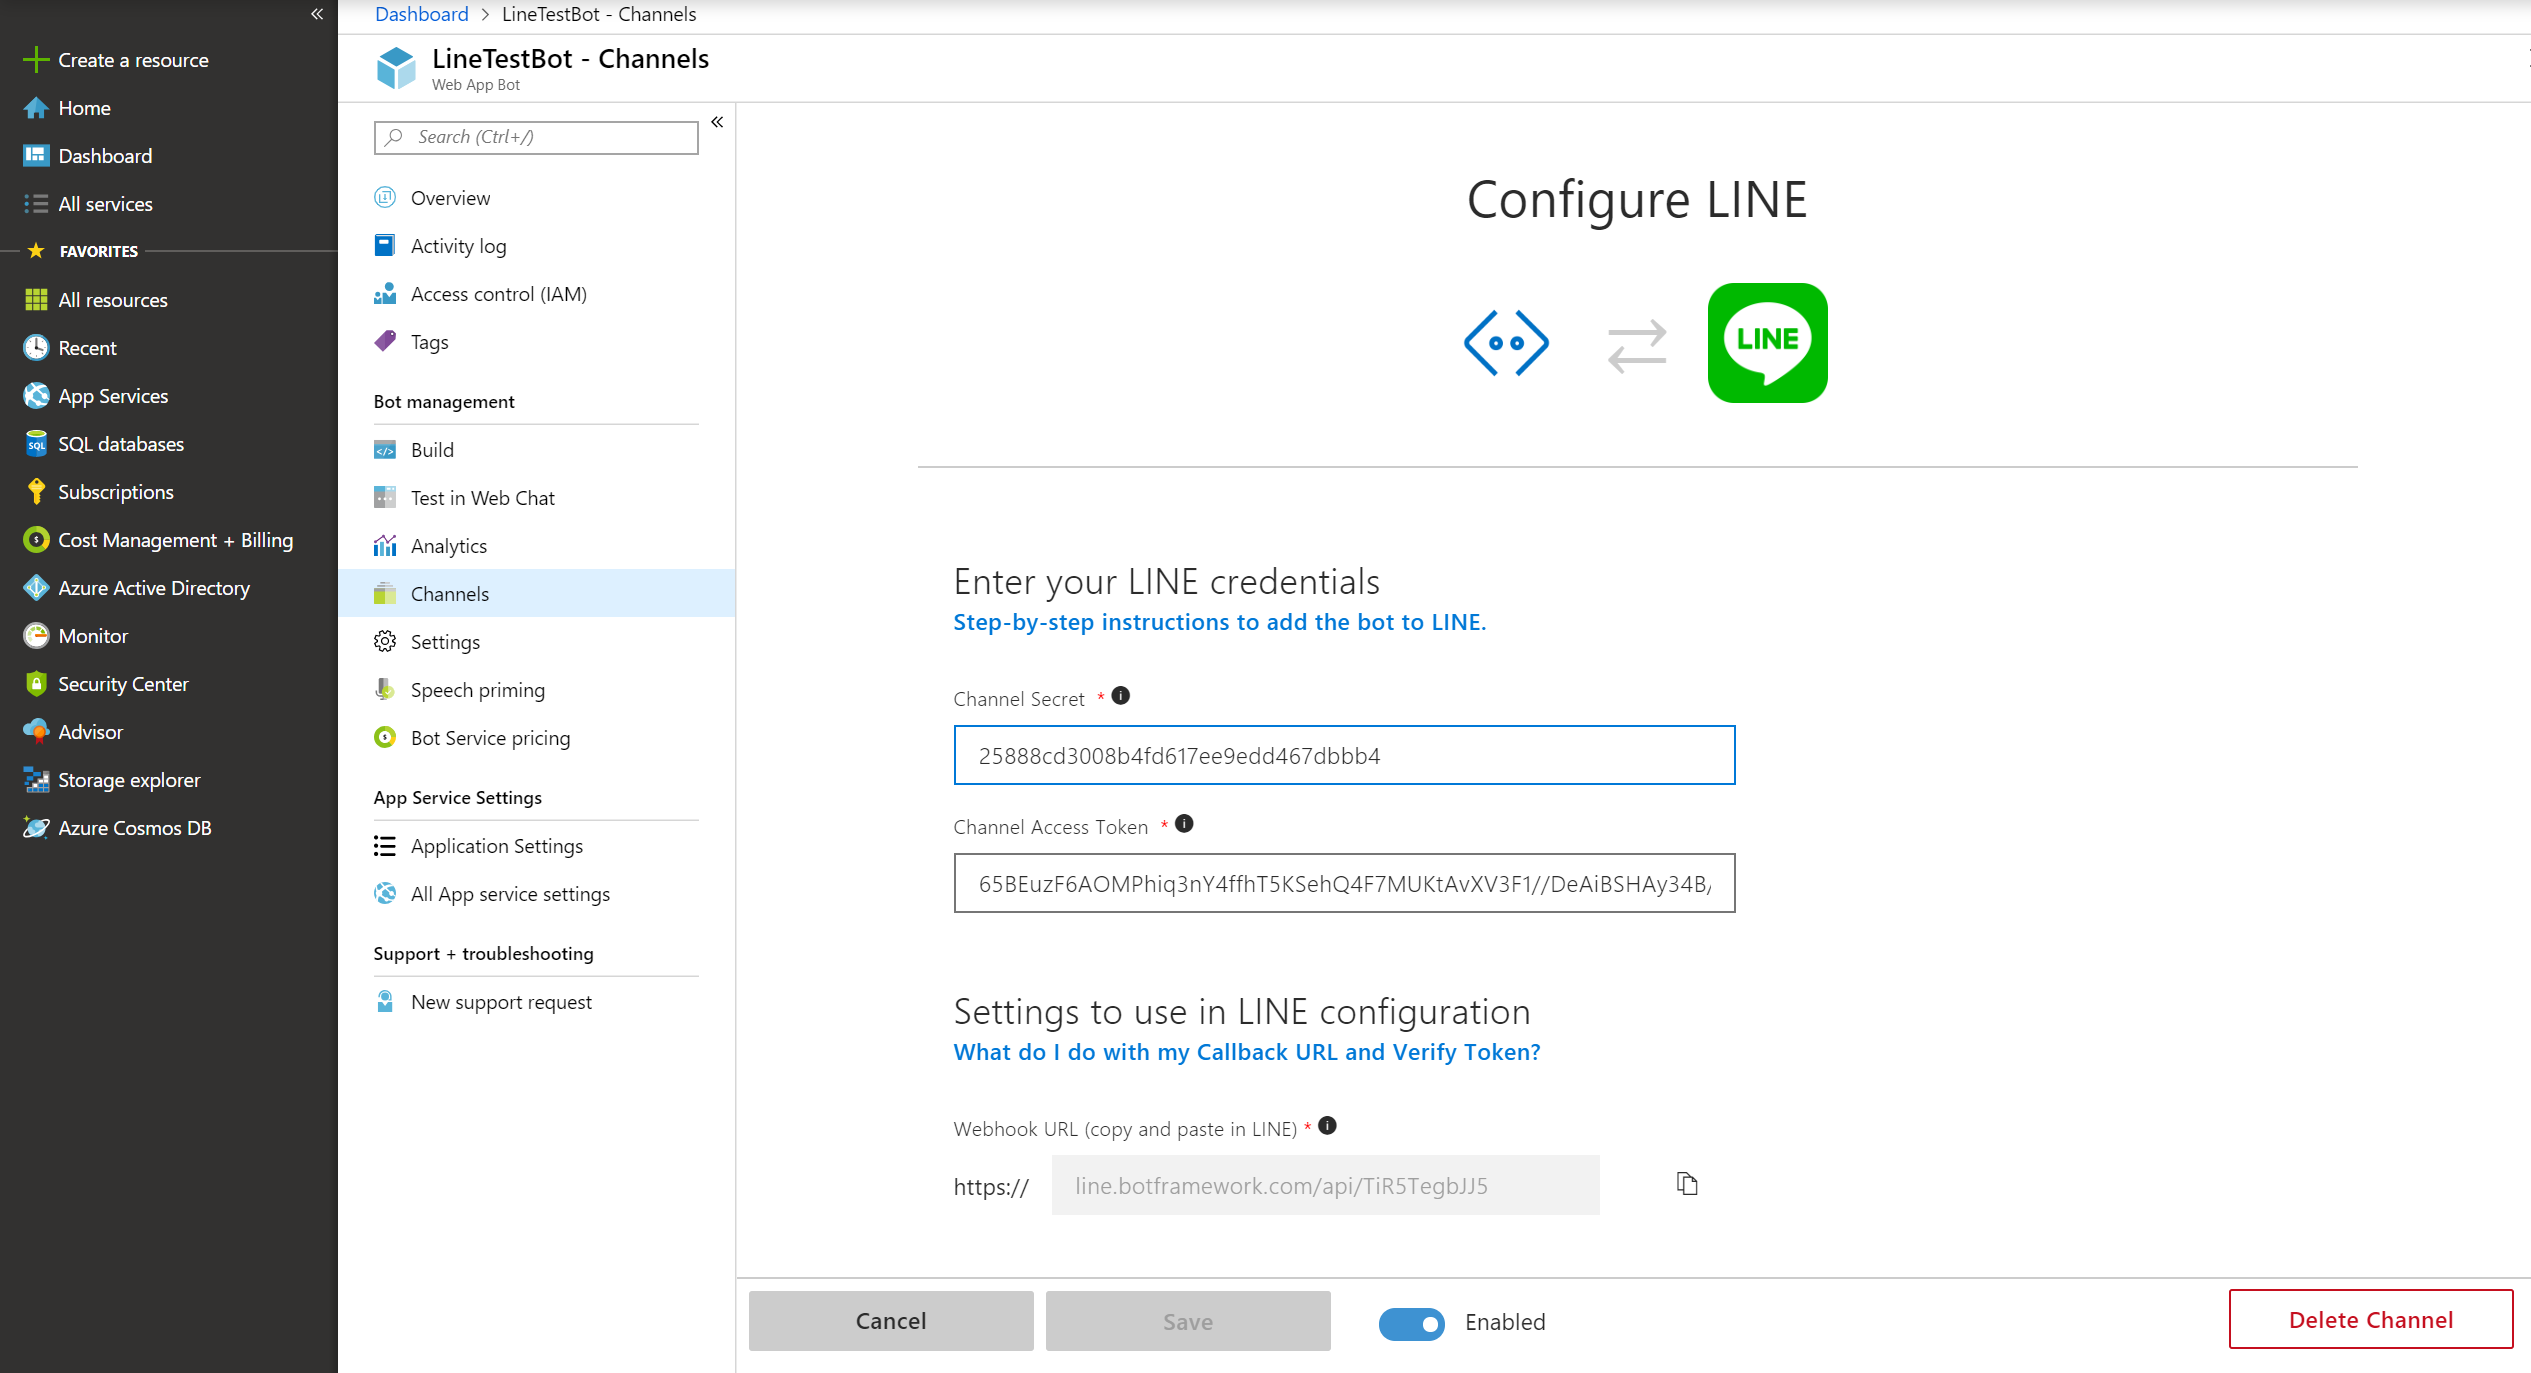Image resolution: width=2531 pixels, height=1373 pixels.
Task: Click the Channel Secret input field
Action: coord(1344,754)
